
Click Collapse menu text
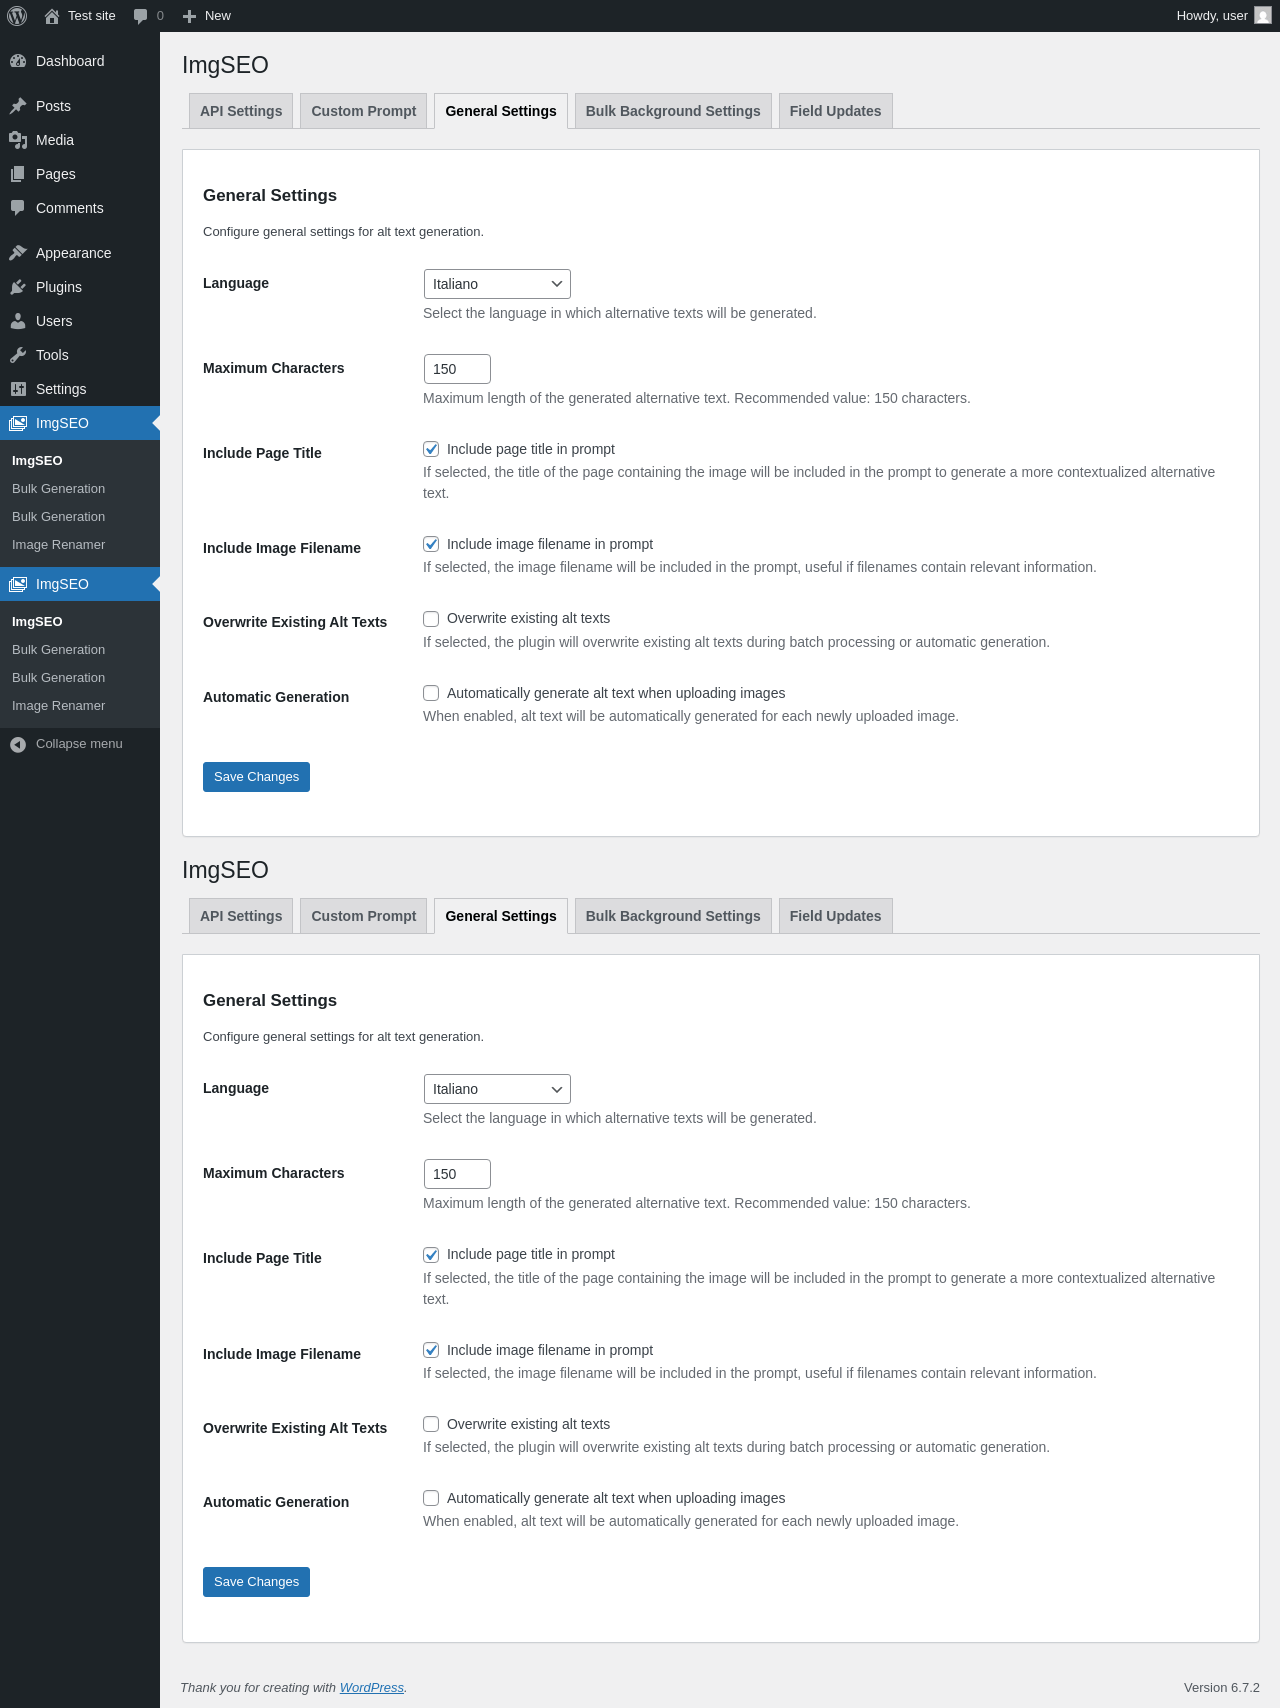[79, 744]
